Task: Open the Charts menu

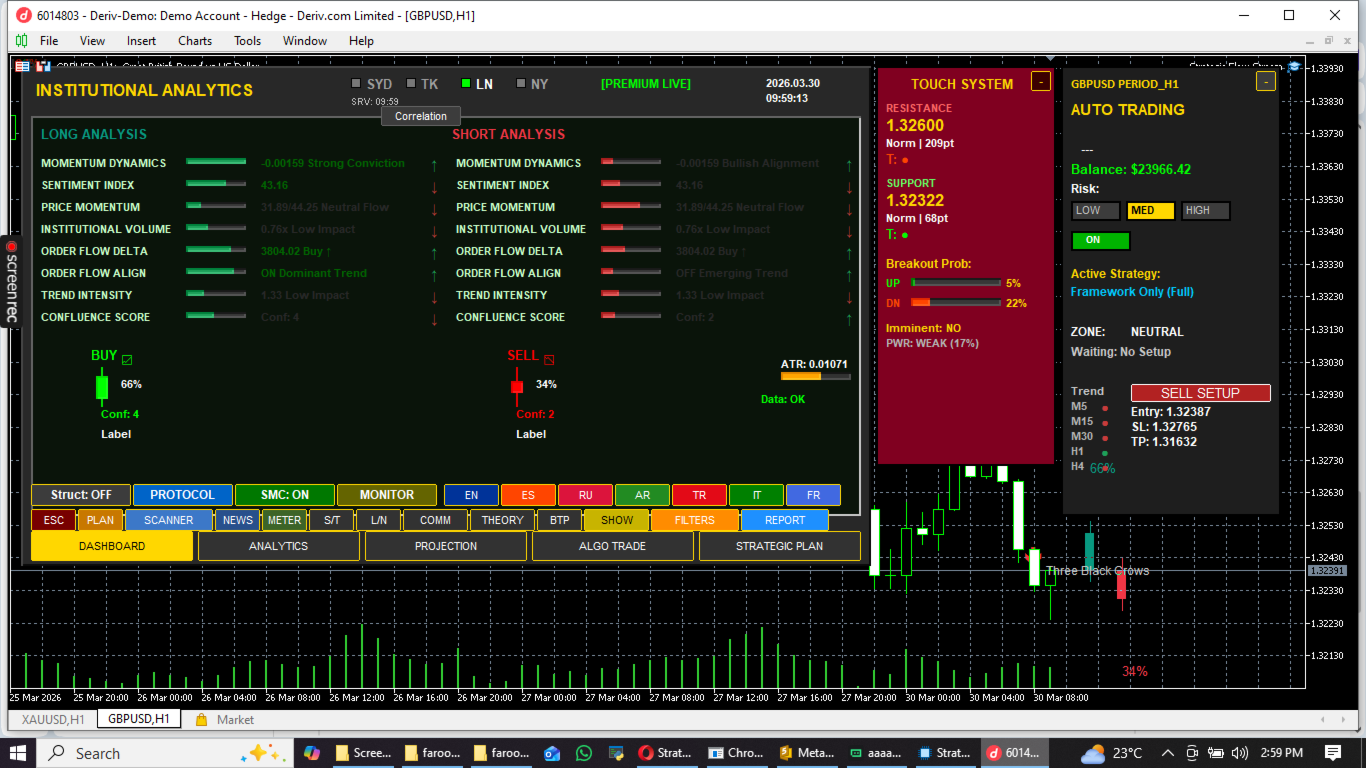Action: (195, 41)
